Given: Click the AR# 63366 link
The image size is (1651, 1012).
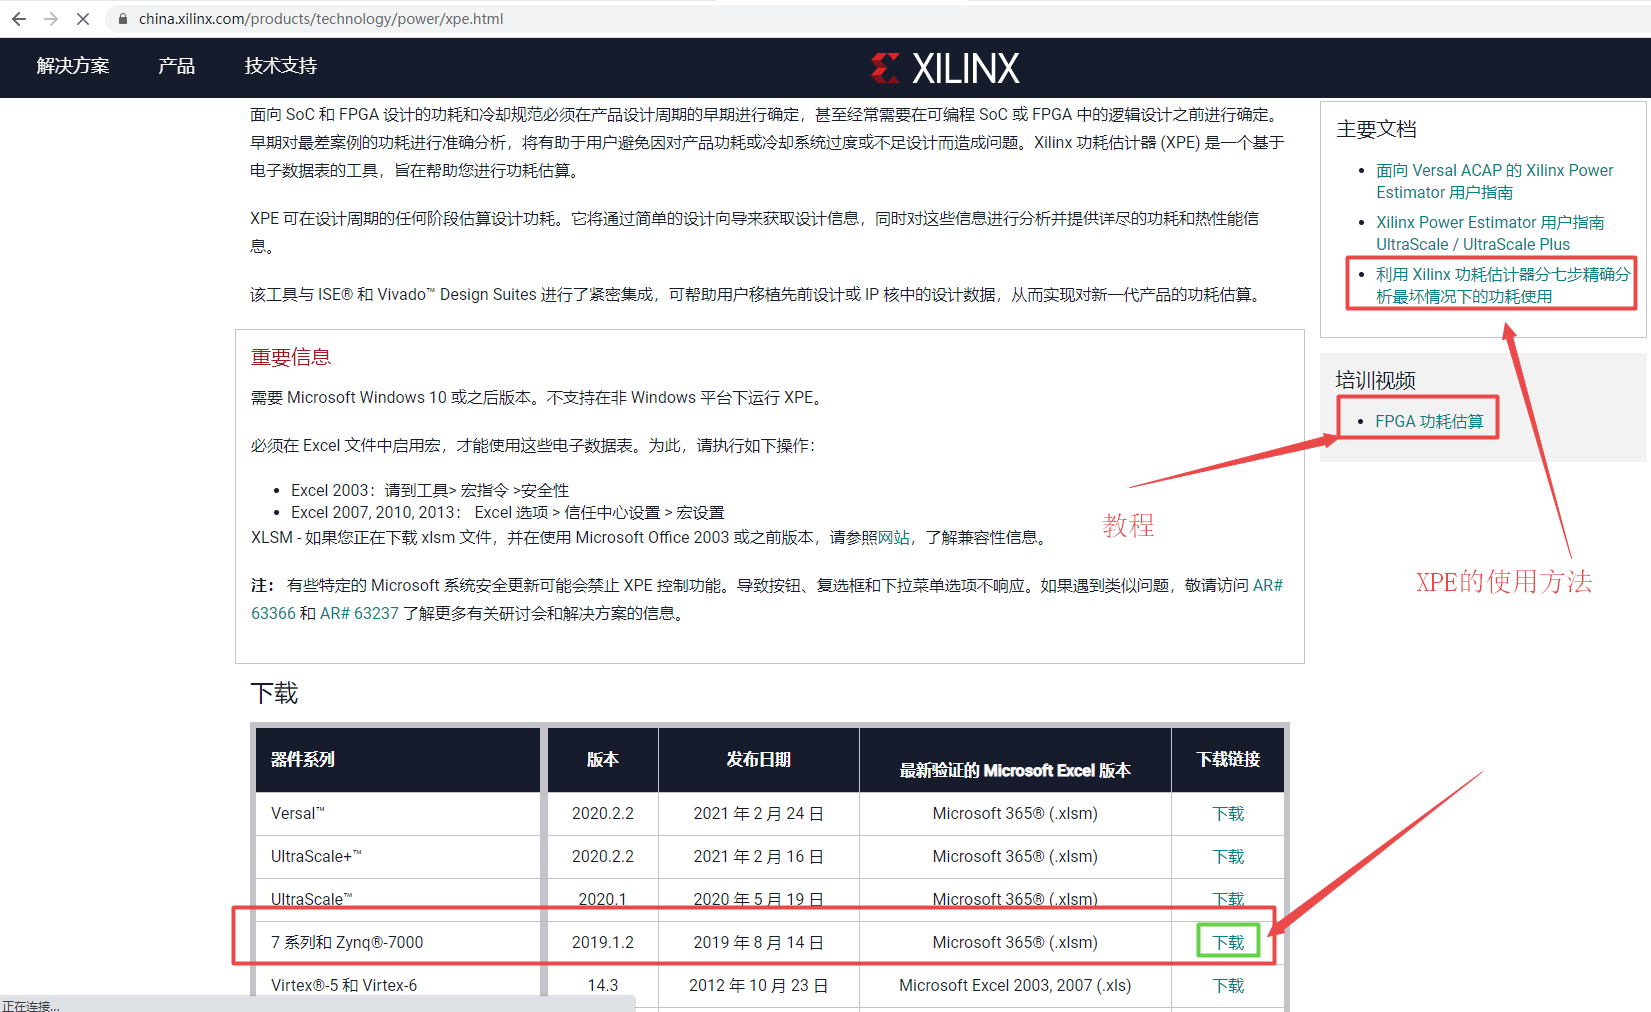Looking at the screenshot, I should coord(272,613).
